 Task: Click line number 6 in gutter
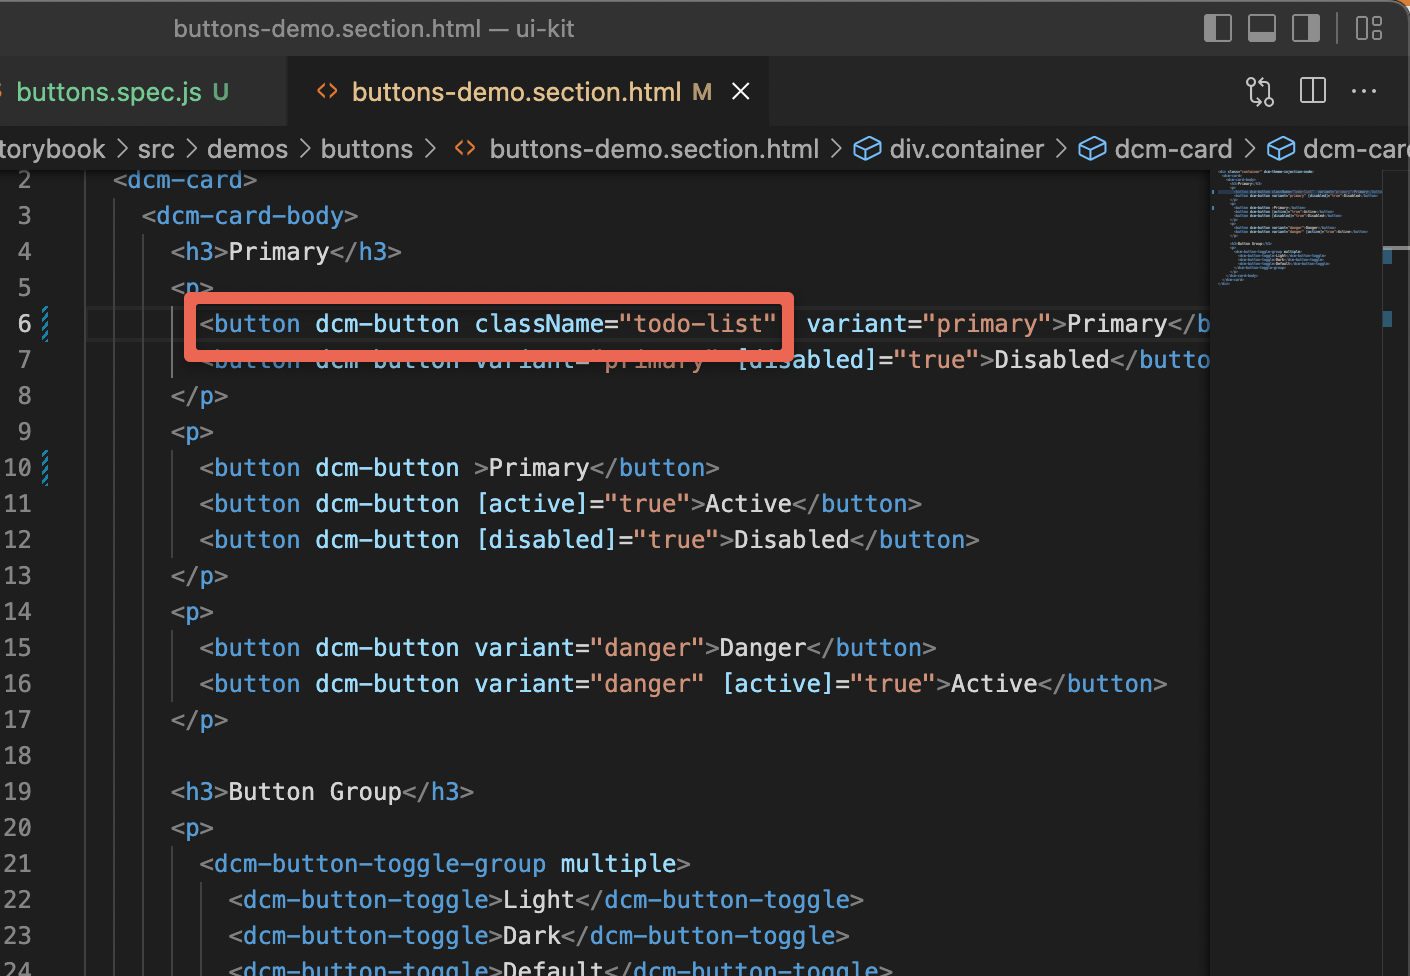click(24, 324)
